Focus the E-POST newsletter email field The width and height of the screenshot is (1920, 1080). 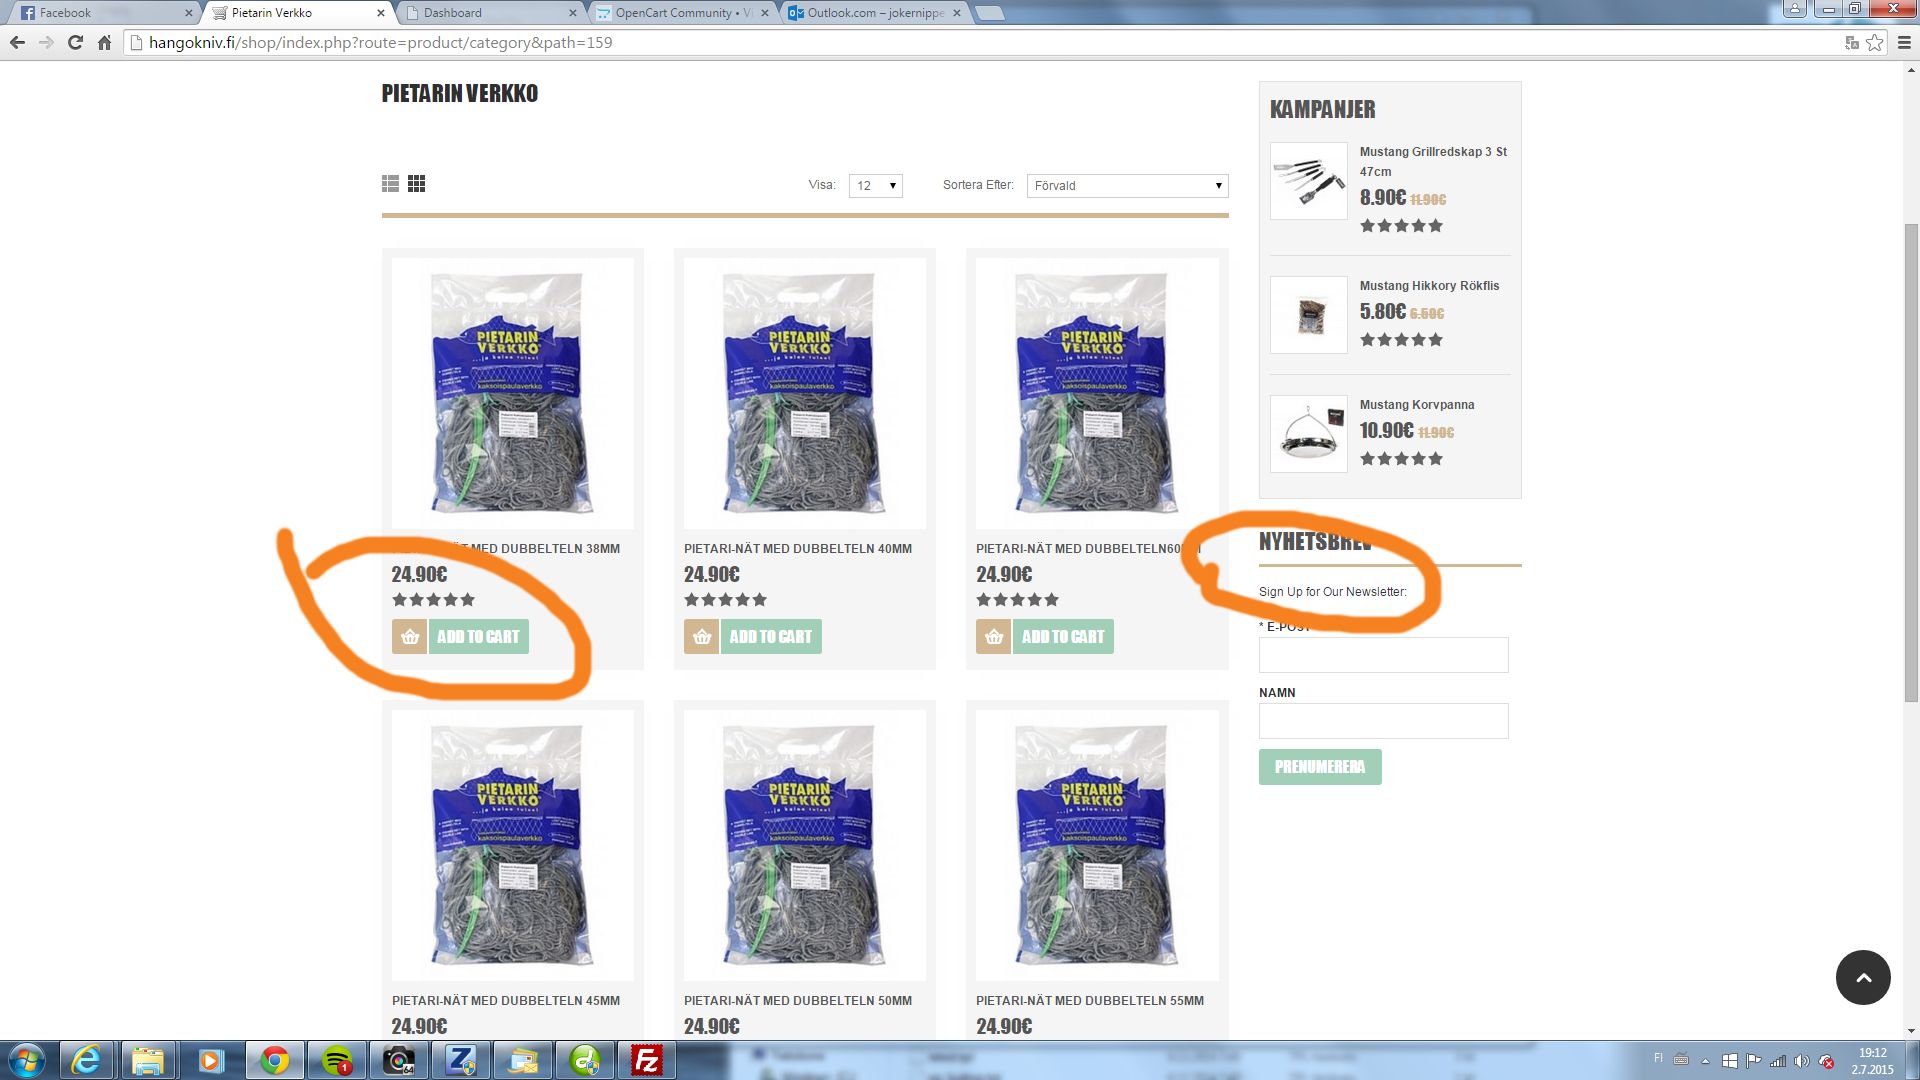coord(1384,655)
